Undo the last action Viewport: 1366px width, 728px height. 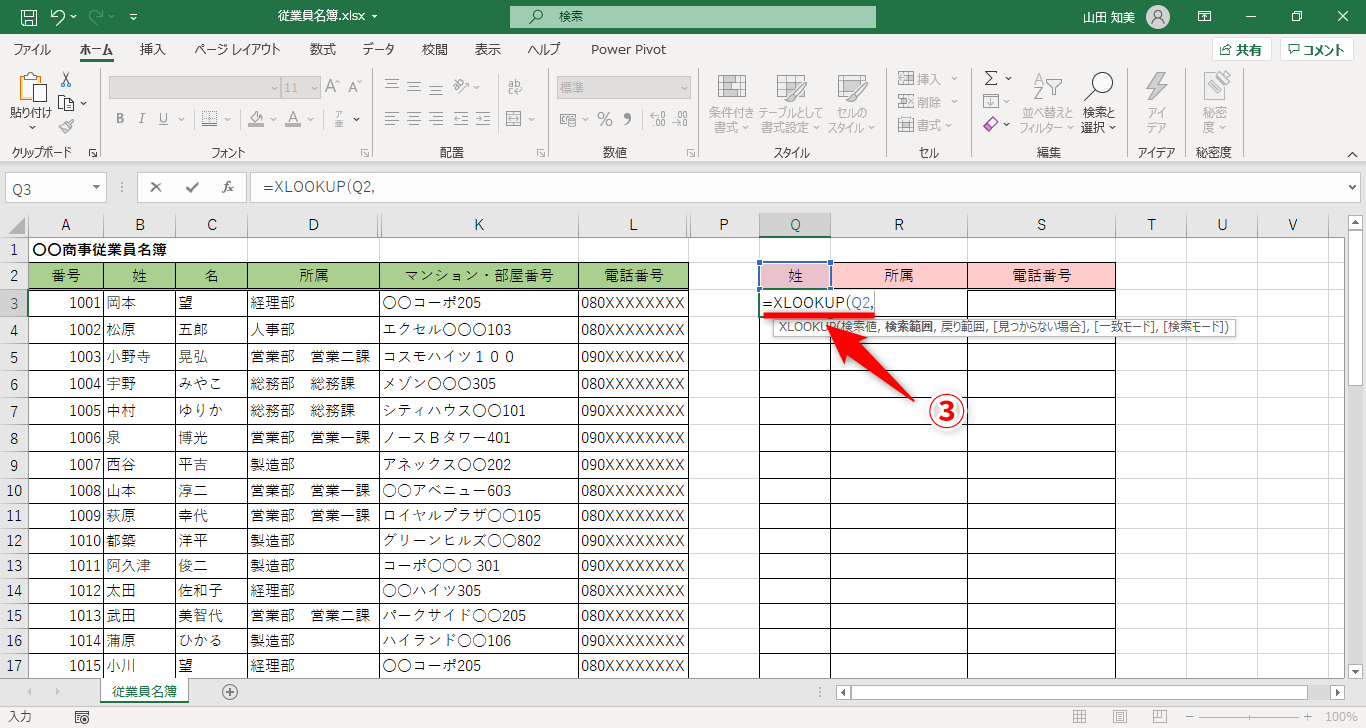coord(58,17)
